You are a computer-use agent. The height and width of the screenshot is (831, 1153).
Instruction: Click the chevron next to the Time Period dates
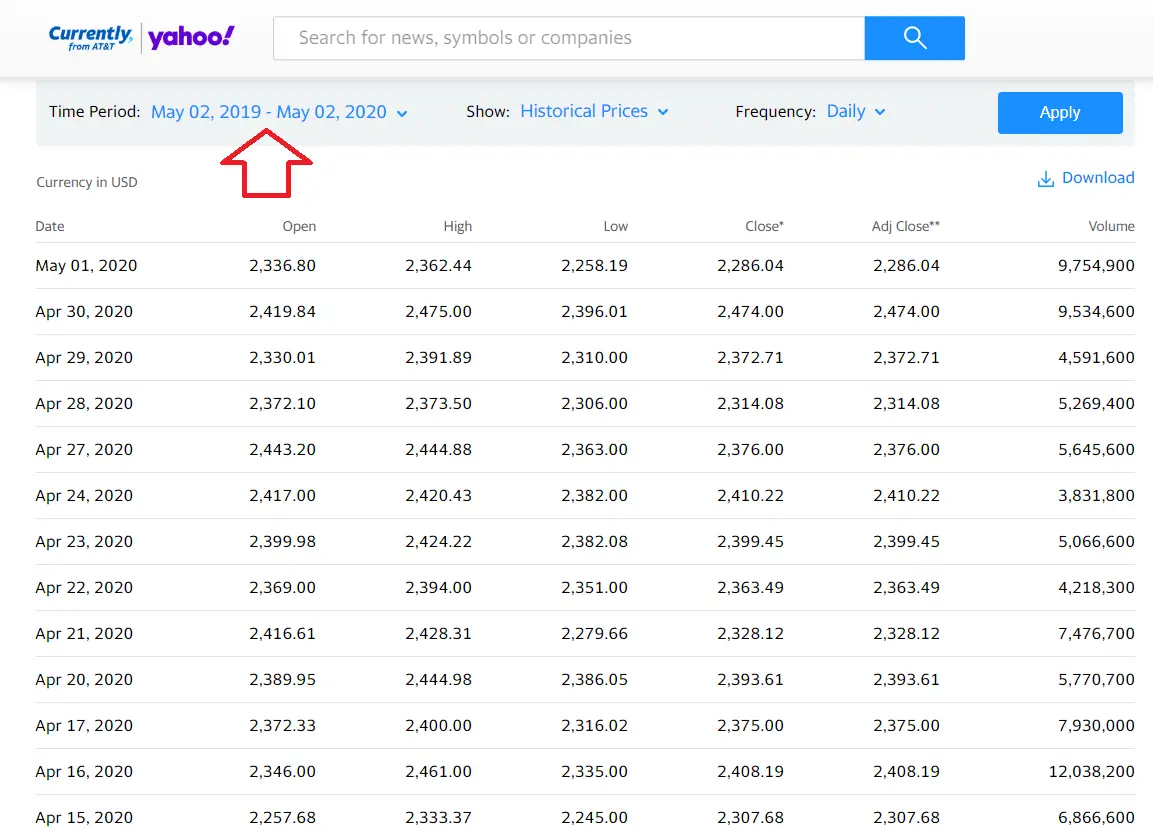click(x=402, y=113)
